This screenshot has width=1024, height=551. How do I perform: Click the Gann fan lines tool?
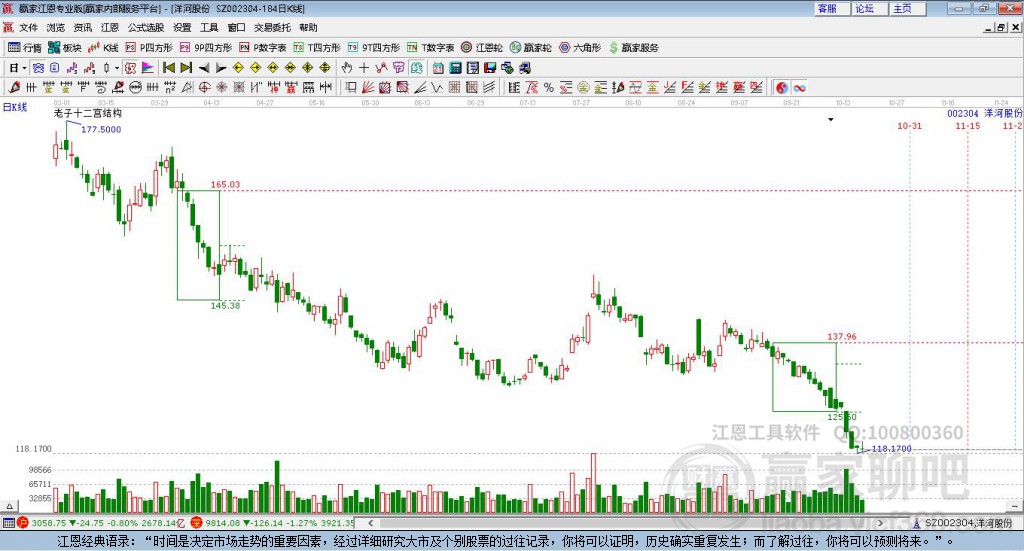tap(367, 87)
